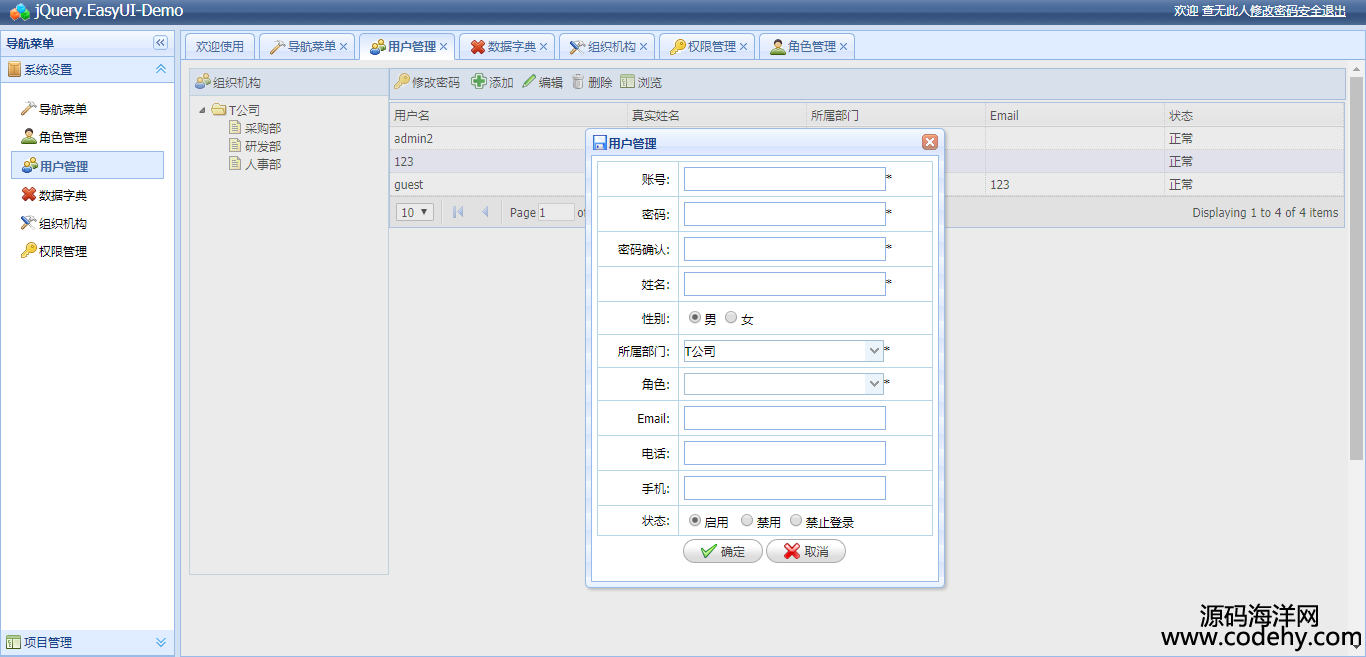Image resolution: width=1366 pixels, height=657 pixels.
Task: Click the 取消 cancel button
Action: pos(806,551)
